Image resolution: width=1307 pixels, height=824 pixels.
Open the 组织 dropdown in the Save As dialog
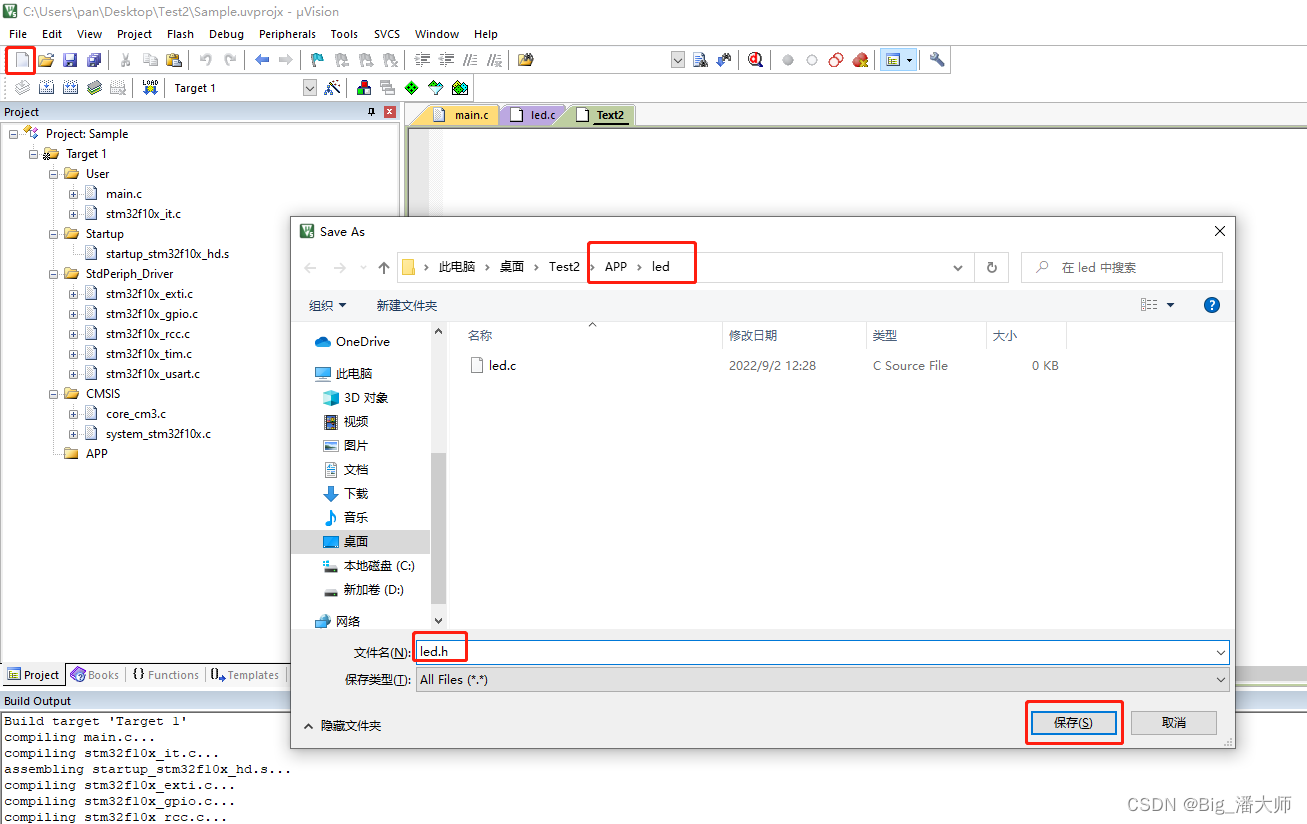(328, 305)
